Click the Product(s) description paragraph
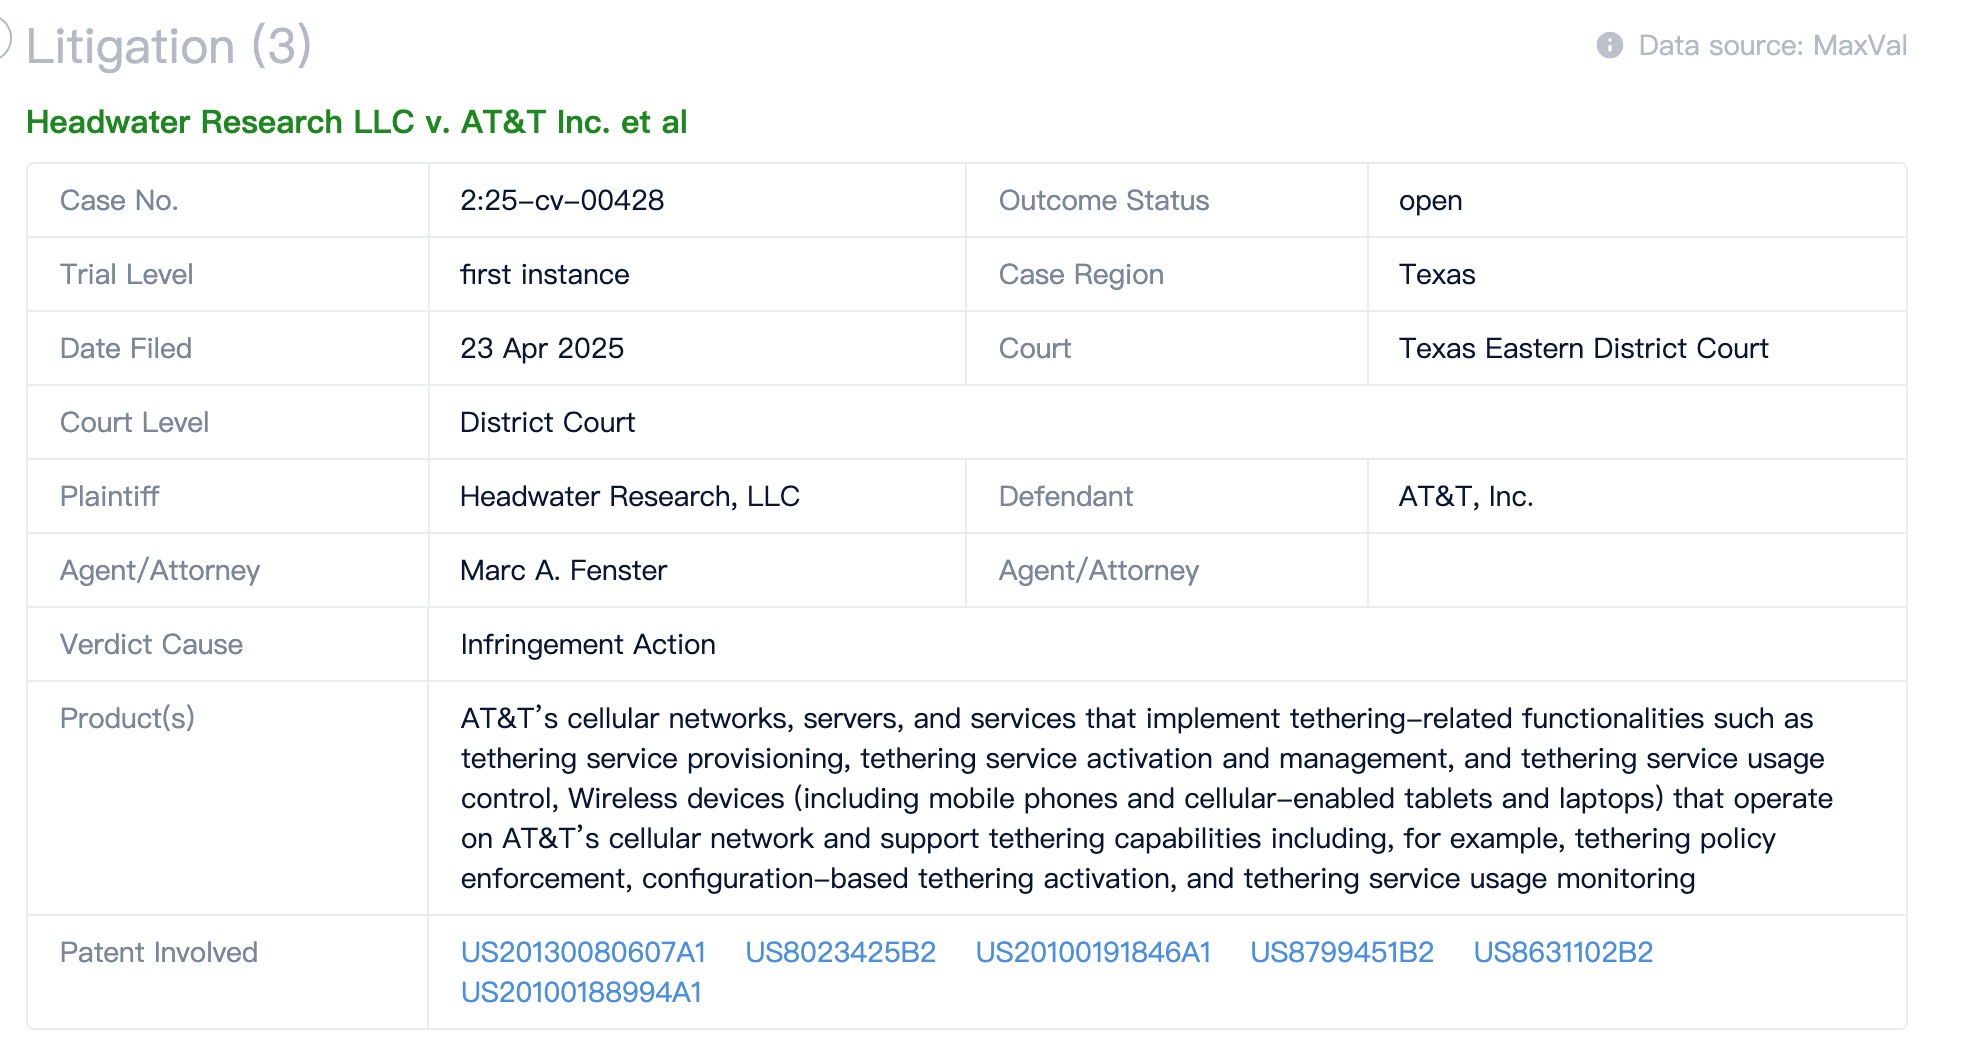1968x1054 pixels. (1146, 798)
